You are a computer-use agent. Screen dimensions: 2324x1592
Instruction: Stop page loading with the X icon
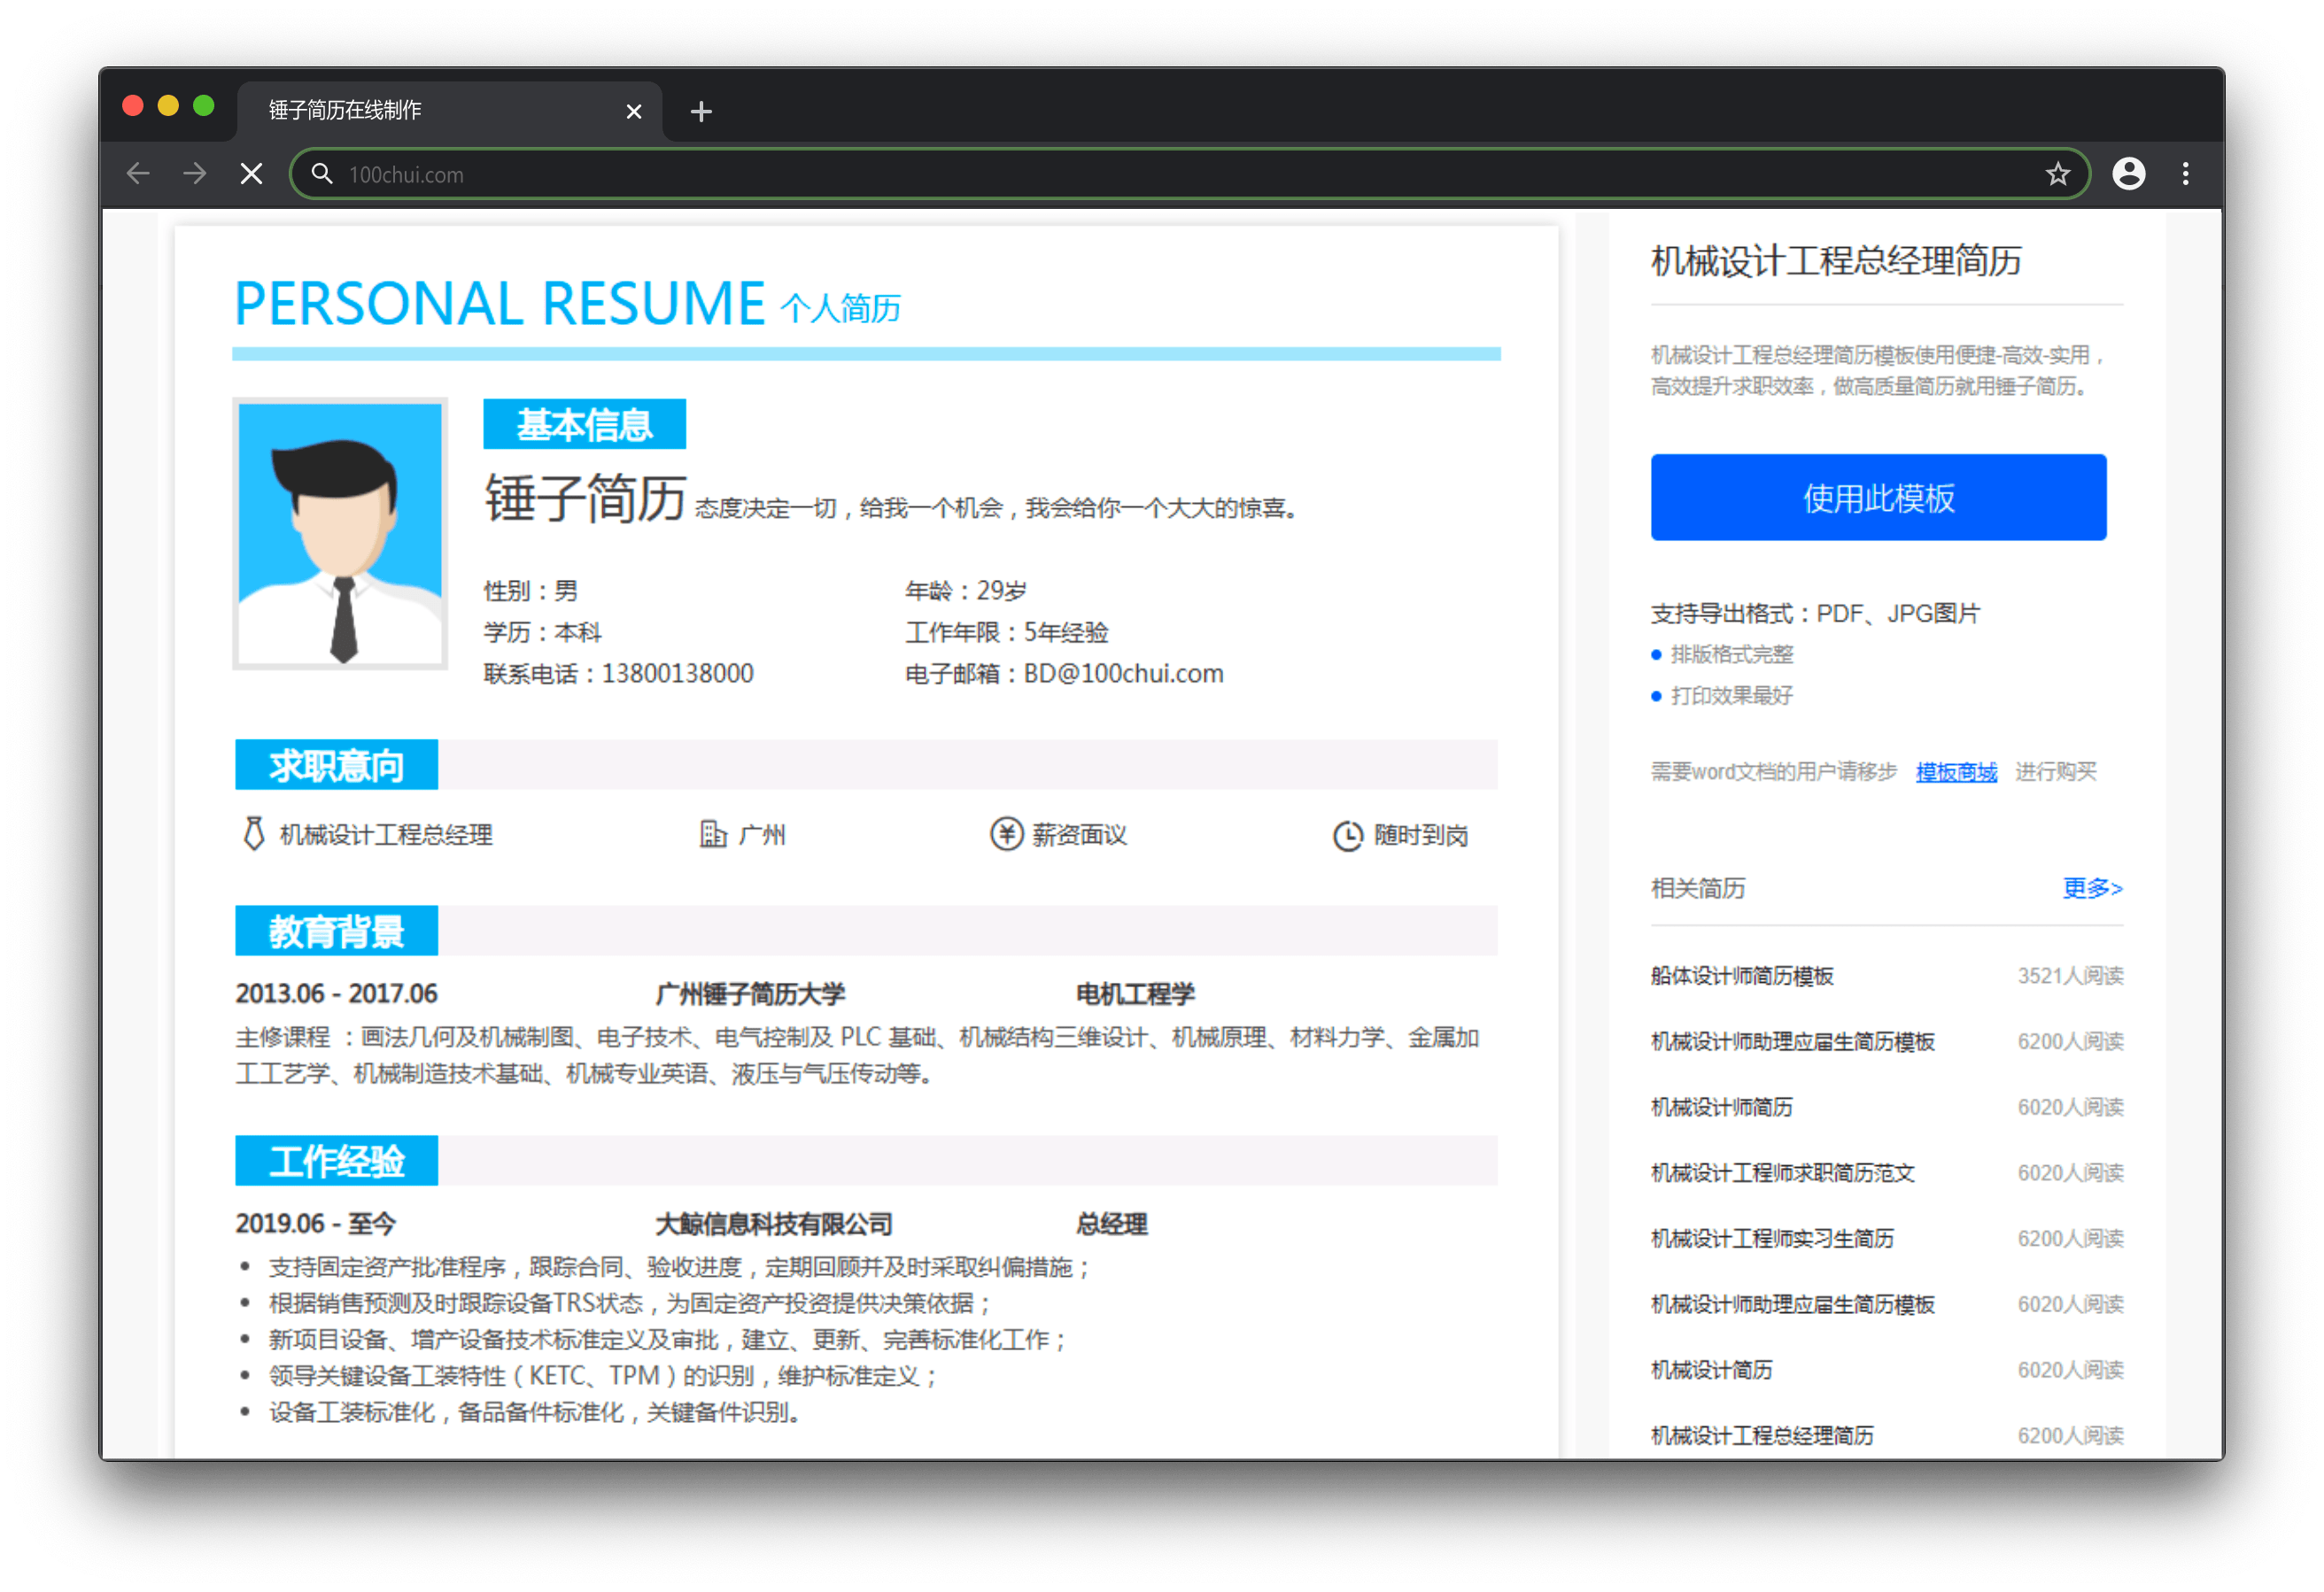tap(252, 174)
